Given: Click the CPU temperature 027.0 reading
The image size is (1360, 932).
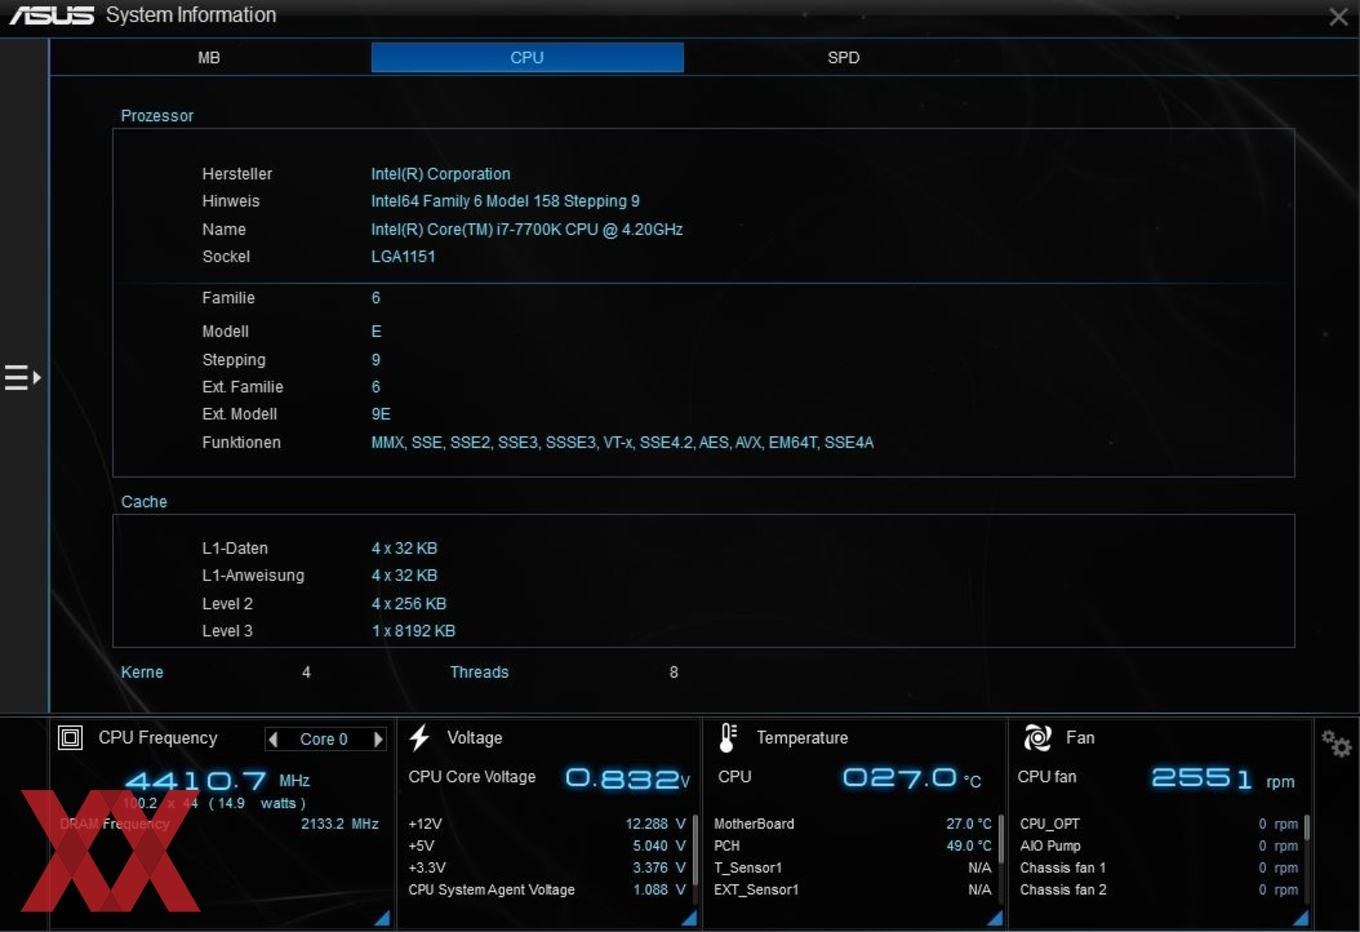Looking at the screenshot, I should [x=900, y=777].
